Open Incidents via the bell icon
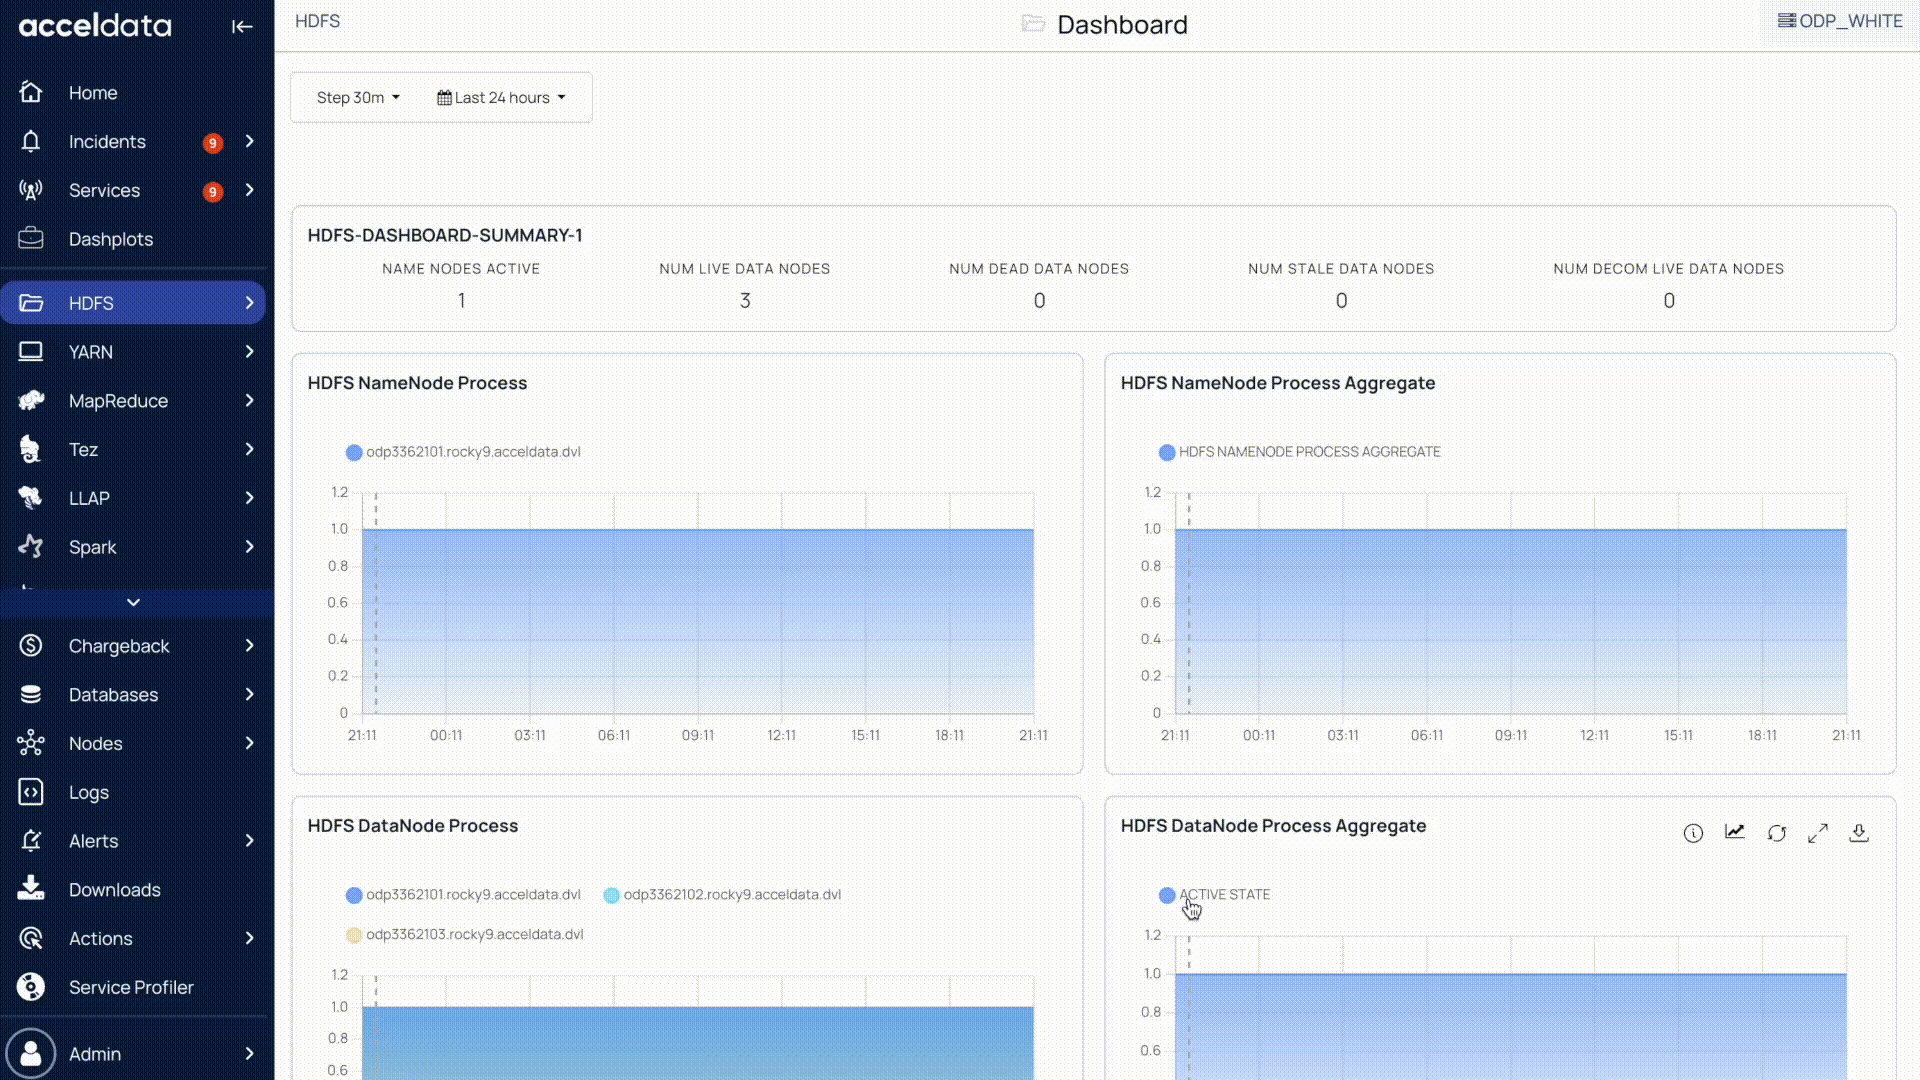The width and height of the screenshot is (1920, 1080). (x=31, y=142)
